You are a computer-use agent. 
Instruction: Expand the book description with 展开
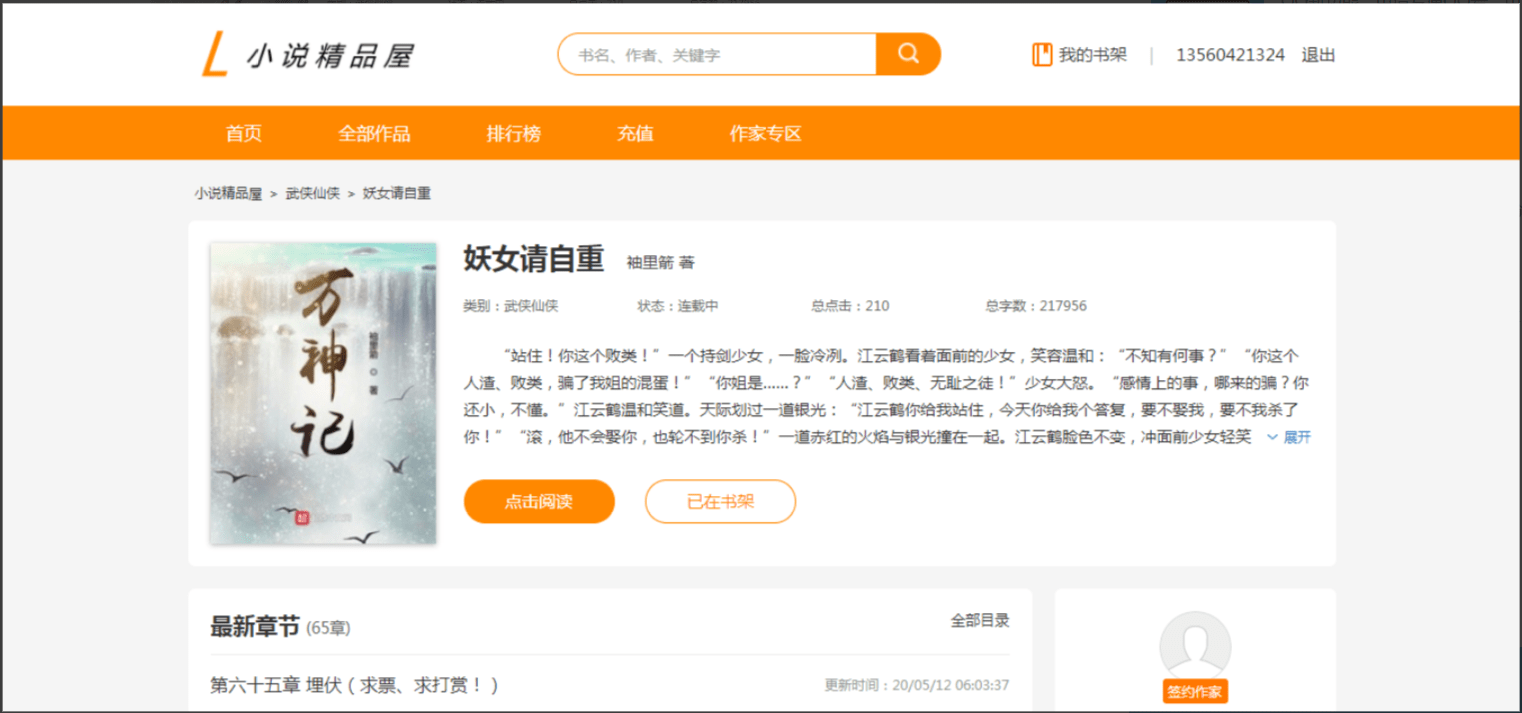click(1289, 437)
